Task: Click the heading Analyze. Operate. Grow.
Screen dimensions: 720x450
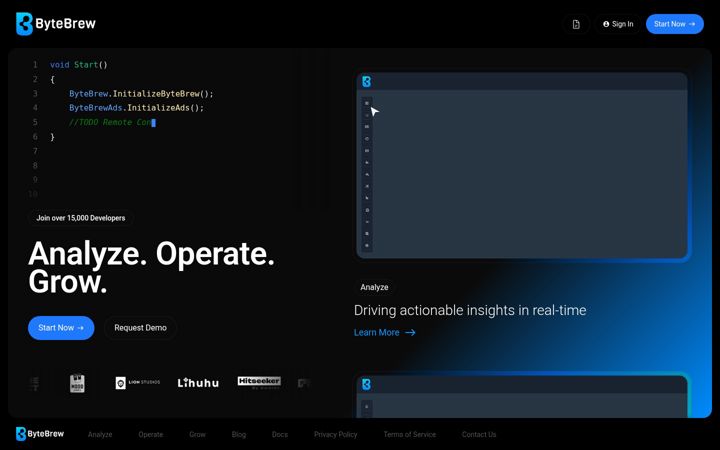Action: [x=152, y=267]
